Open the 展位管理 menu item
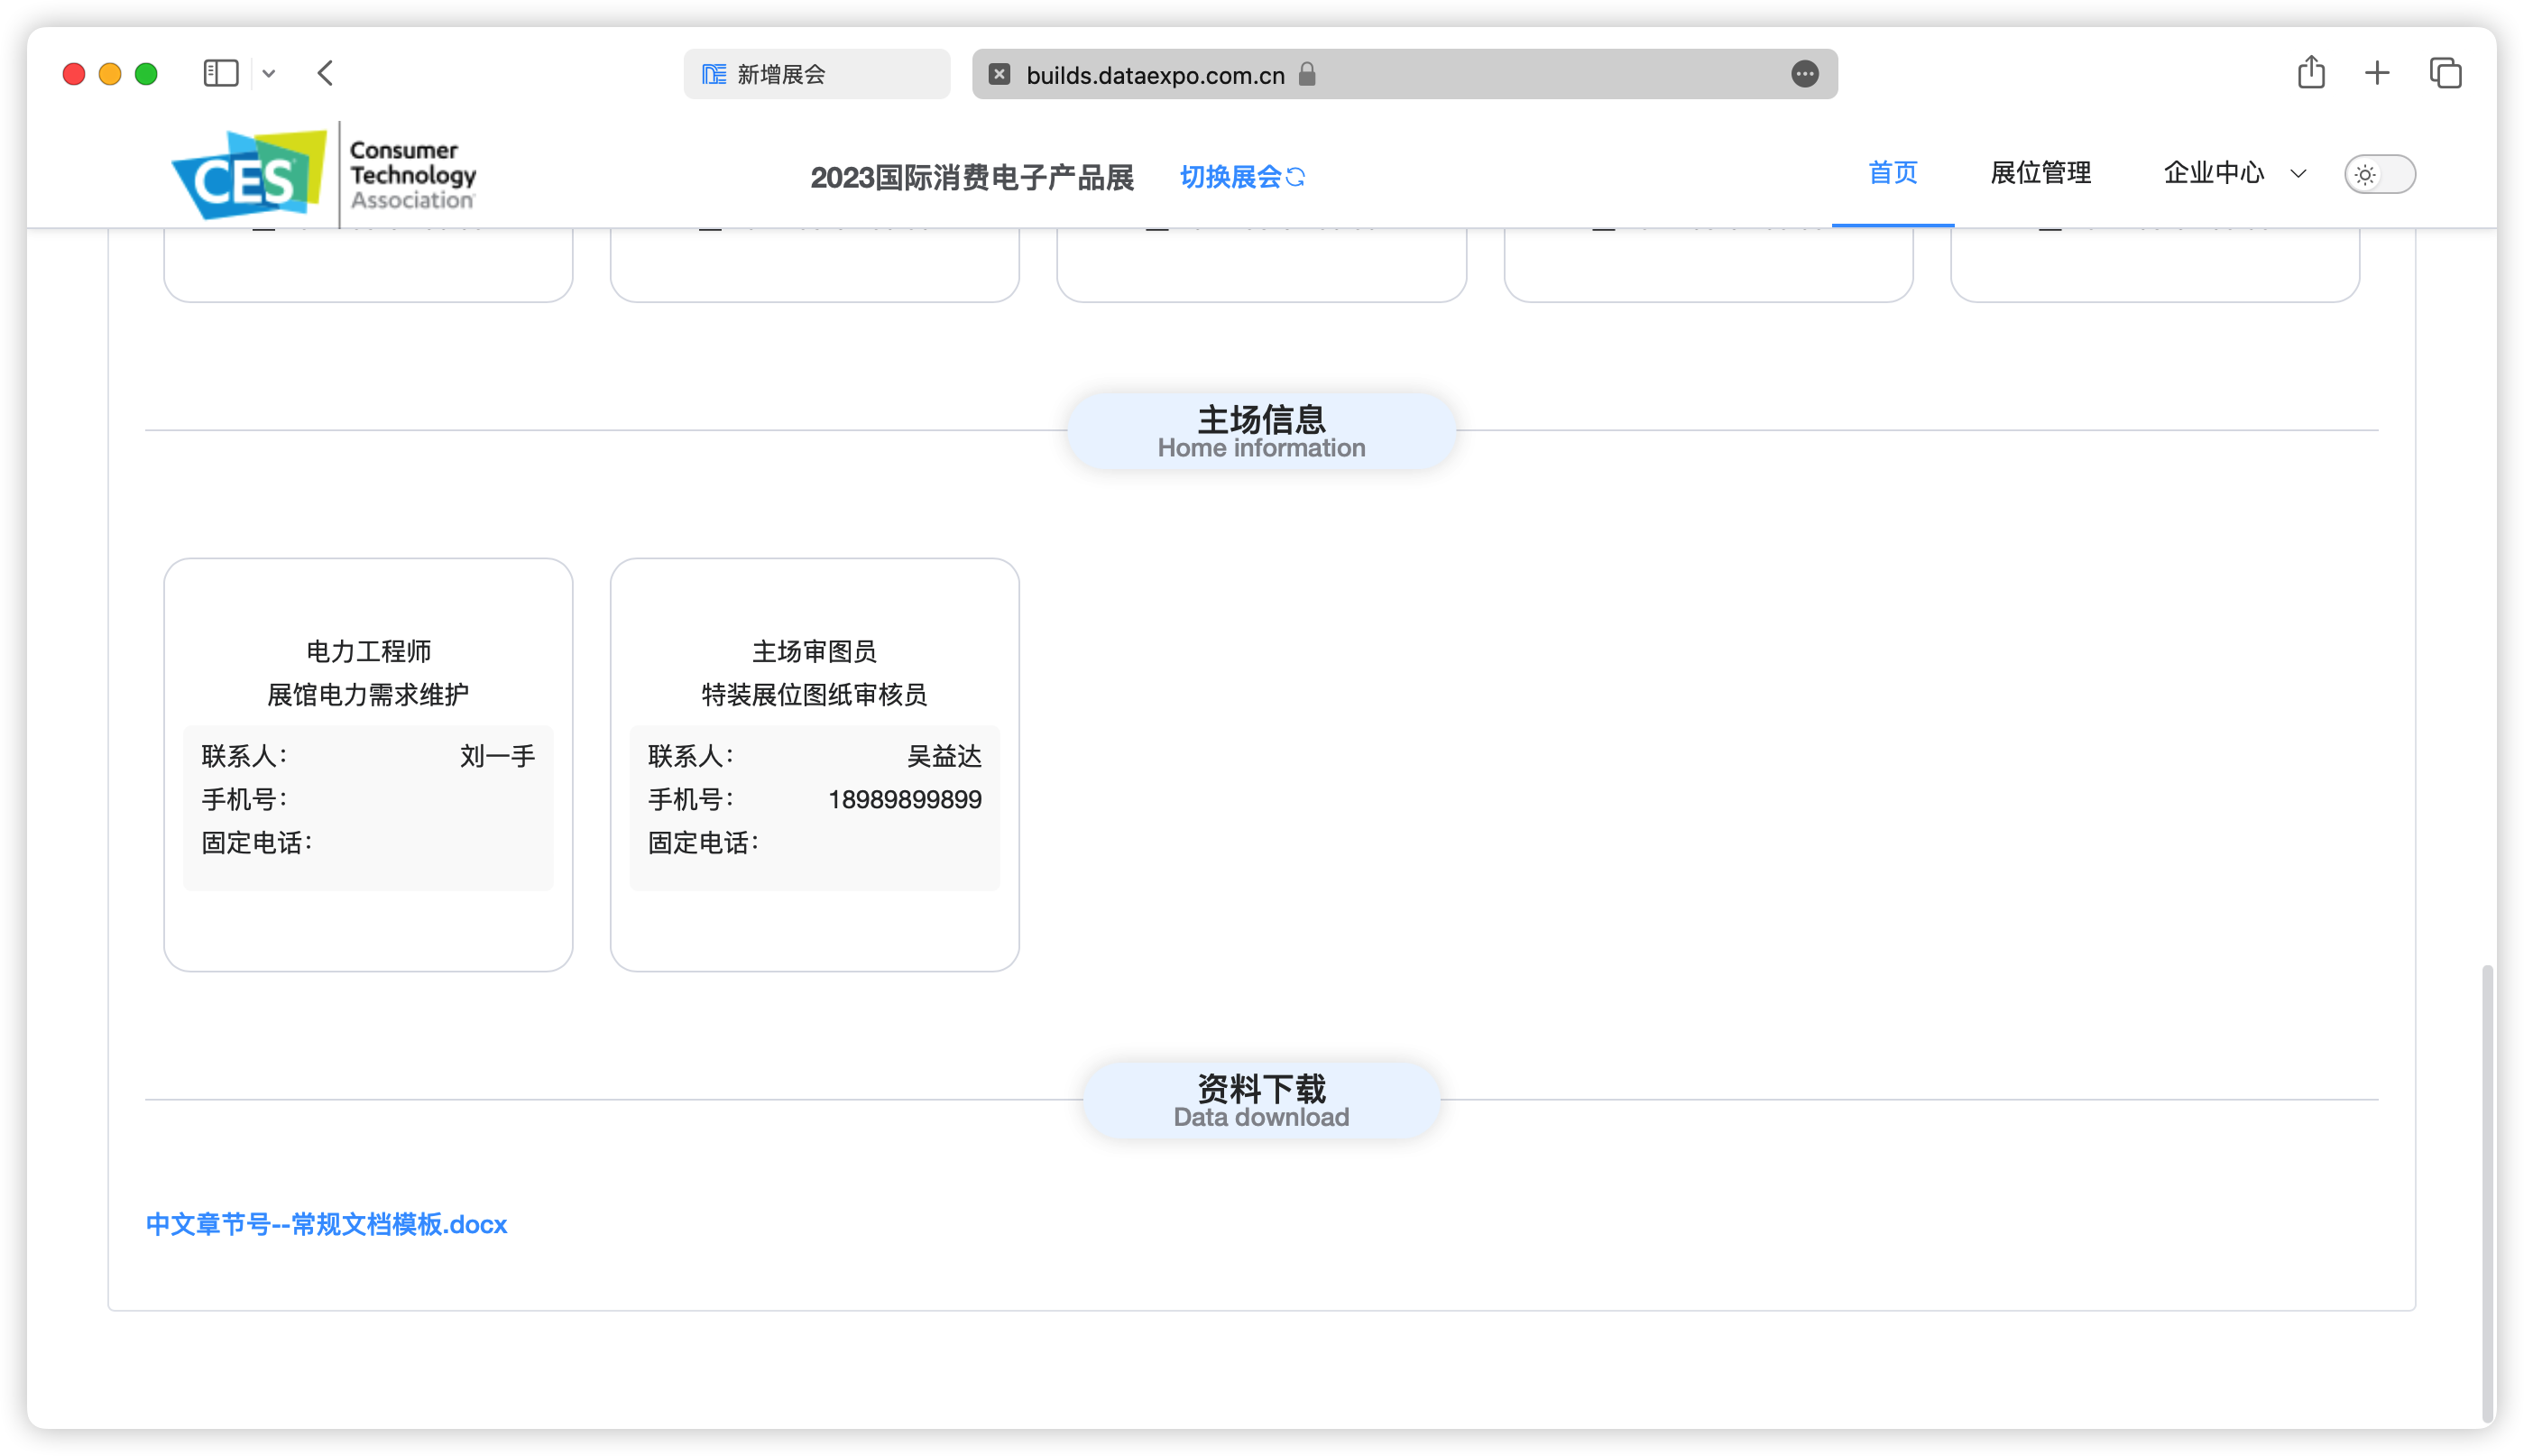2524x1456 pixels. click(x=2040, y=173)
